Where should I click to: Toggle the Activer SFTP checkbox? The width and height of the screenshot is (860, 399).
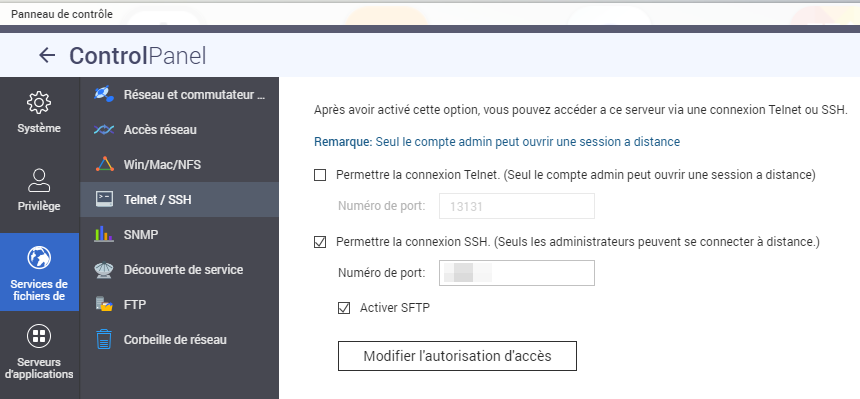click(344, 308)
